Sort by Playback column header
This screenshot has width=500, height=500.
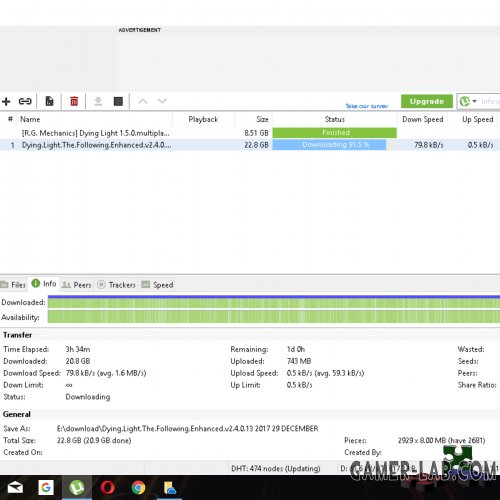[203, 119]
